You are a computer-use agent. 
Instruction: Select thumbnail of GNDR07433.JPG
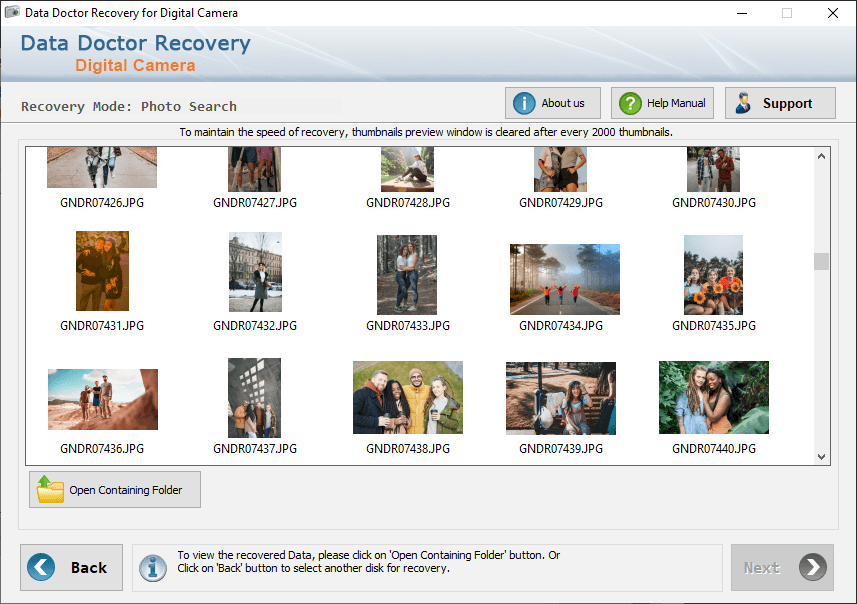pos(407,275)
